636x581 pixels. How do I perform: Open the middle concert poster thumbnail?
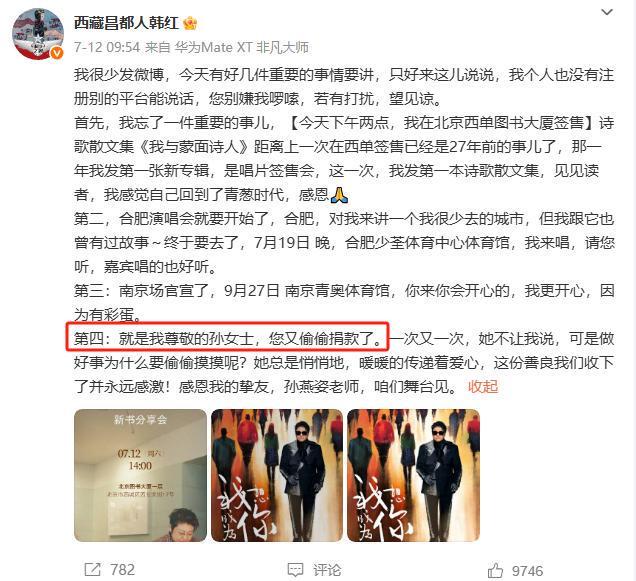[x=277, y=475]
